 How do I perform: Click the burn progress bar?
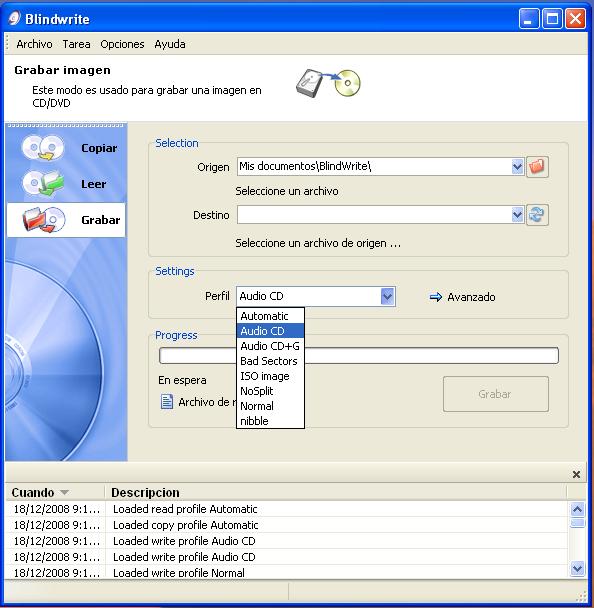[359, 356]
